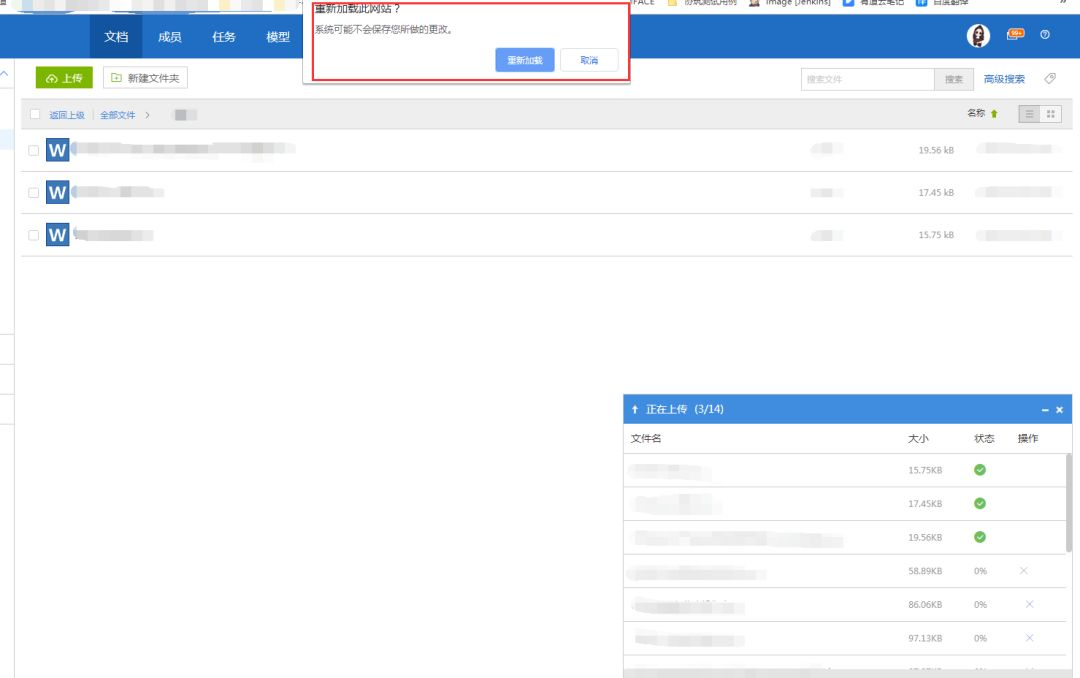Select the checkbox of the 15.75 kB file

point(34,235)
